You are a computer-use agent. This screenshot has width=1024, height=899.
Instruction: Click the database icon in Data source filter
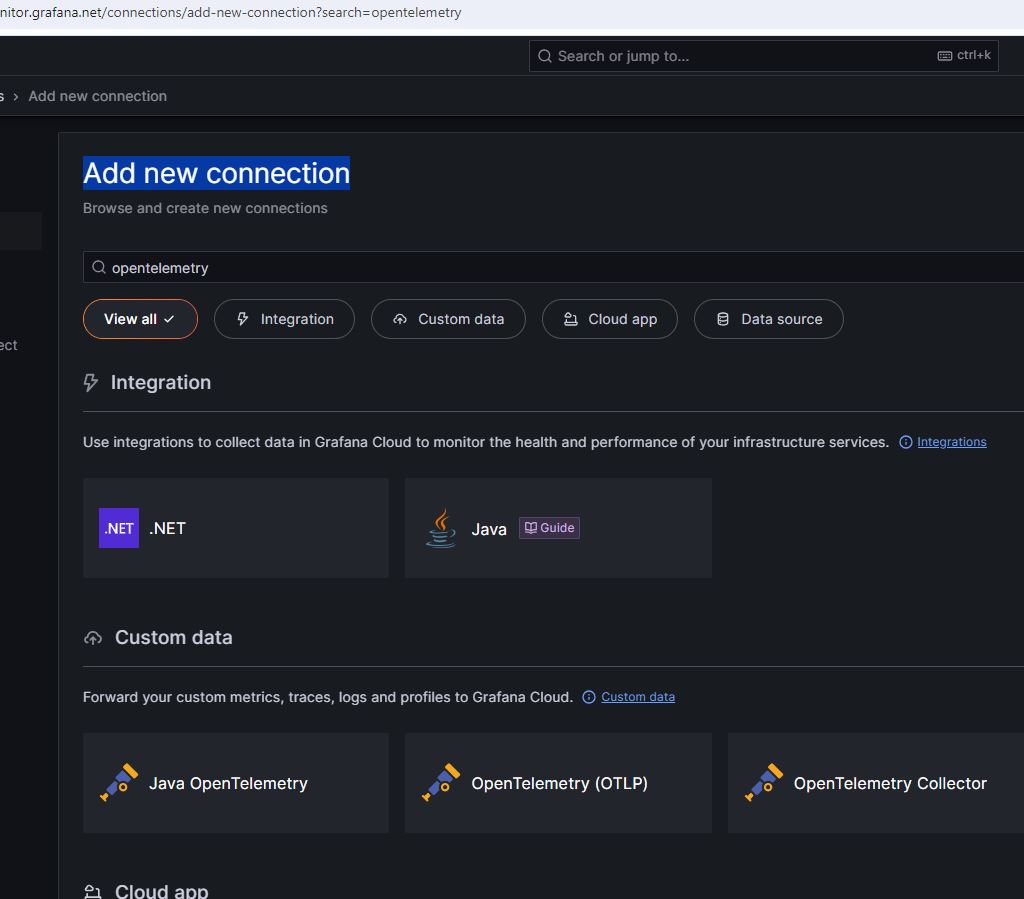723,319
